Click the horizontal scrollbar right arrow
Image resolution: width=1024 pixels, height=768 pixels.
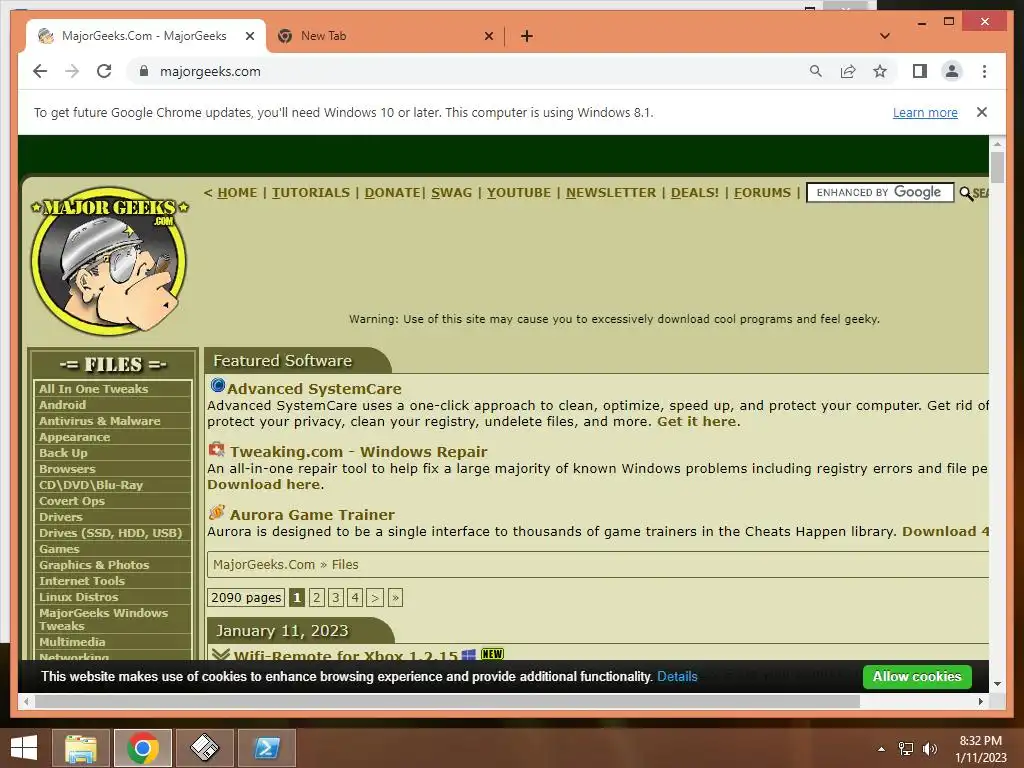click(980, 701)
